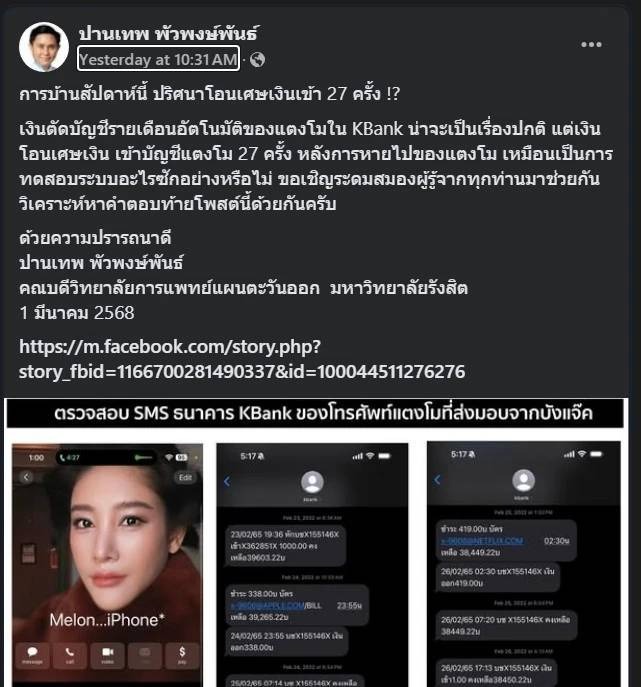641x687 pixels.
Task: Click the black KBank SMS header banner
Action: click(315, 413)
